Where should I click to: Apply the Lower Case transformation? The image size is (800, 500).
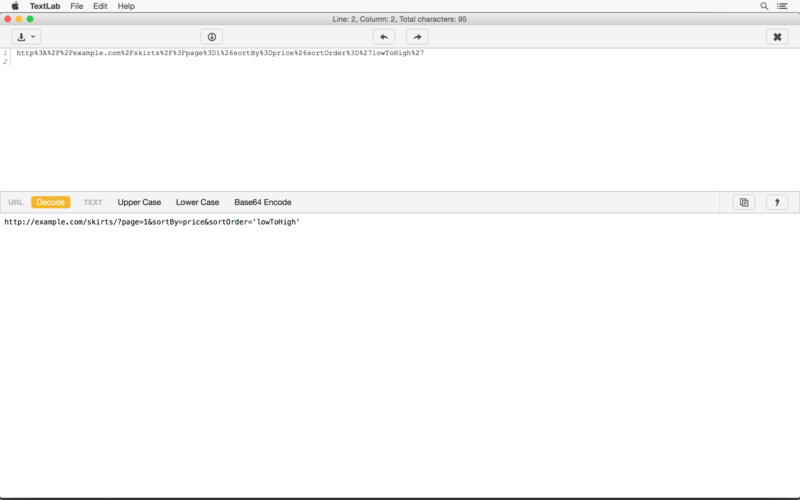pyautogui.click(x=197, y=202)
